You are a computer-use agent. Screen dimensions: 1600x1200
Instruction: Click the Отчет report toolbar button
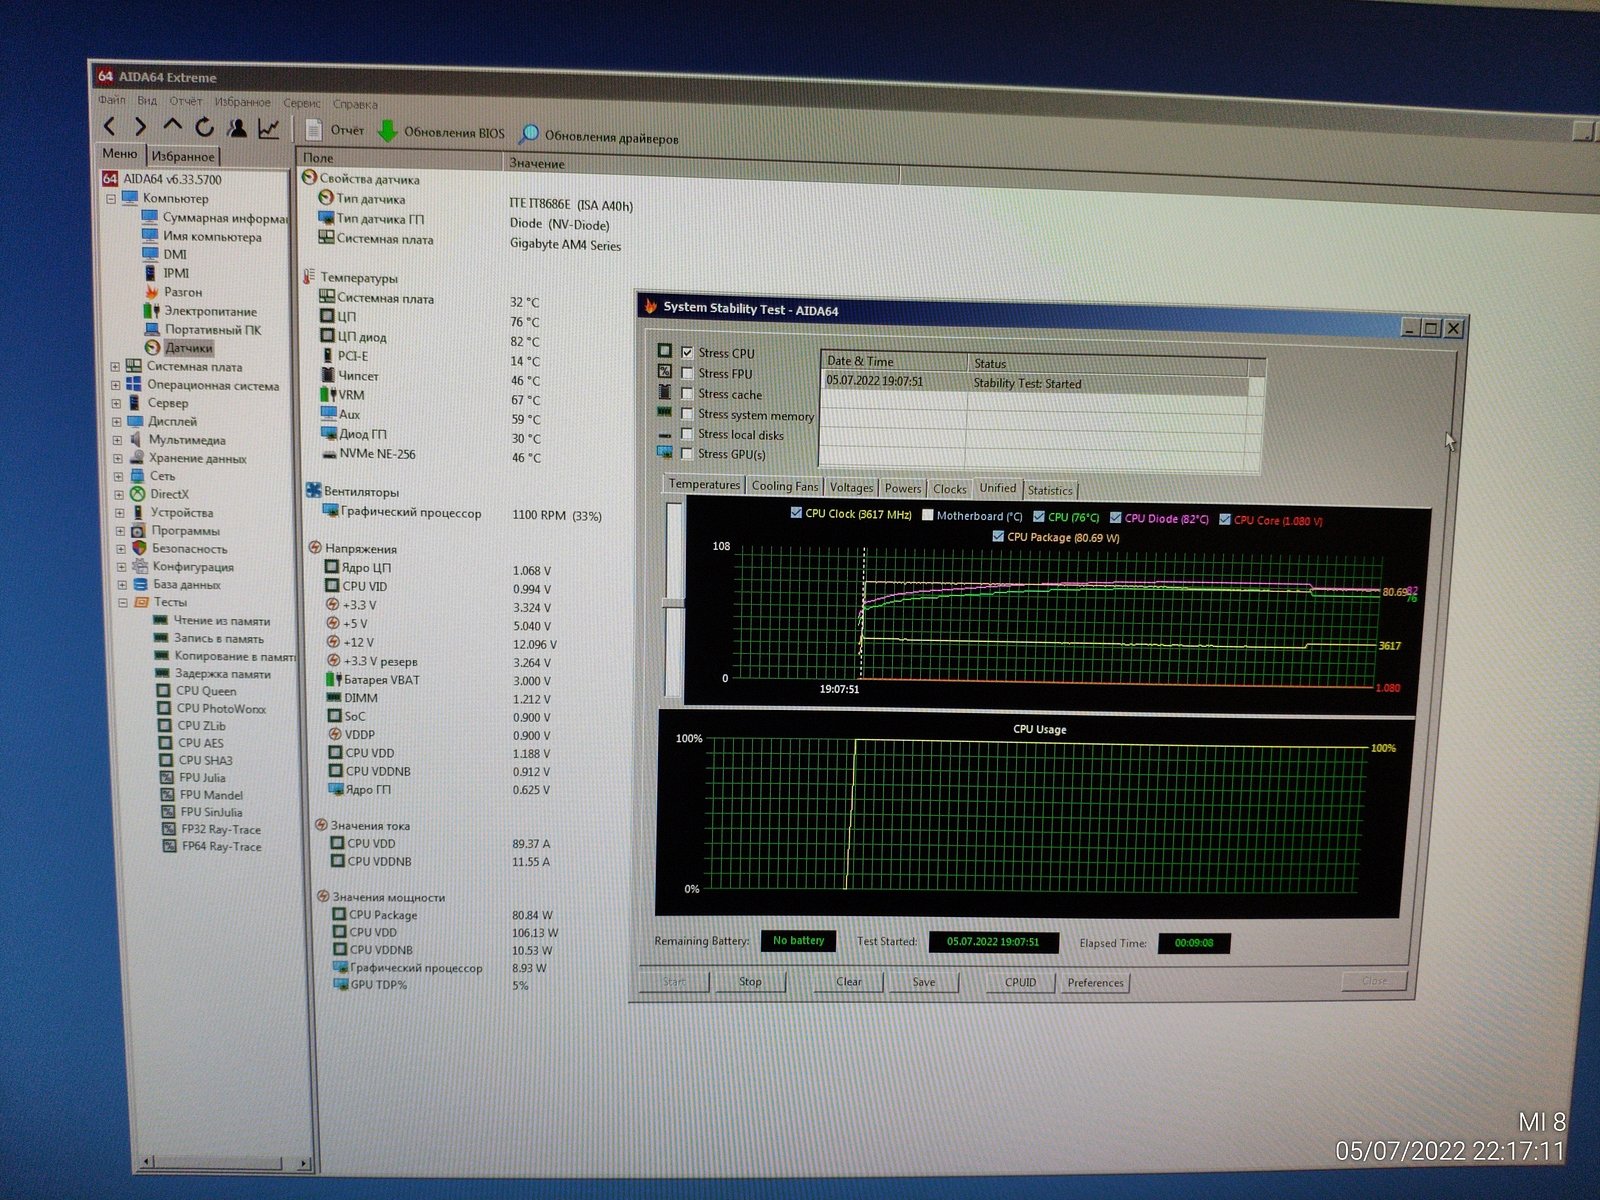click(335, 130)
